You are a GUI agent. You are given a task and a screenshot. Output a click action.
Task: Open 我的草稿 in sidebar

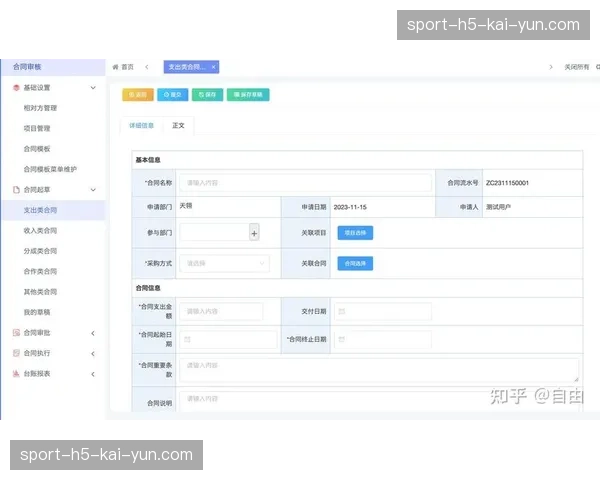pyautogui.click(x=37, y=312)
